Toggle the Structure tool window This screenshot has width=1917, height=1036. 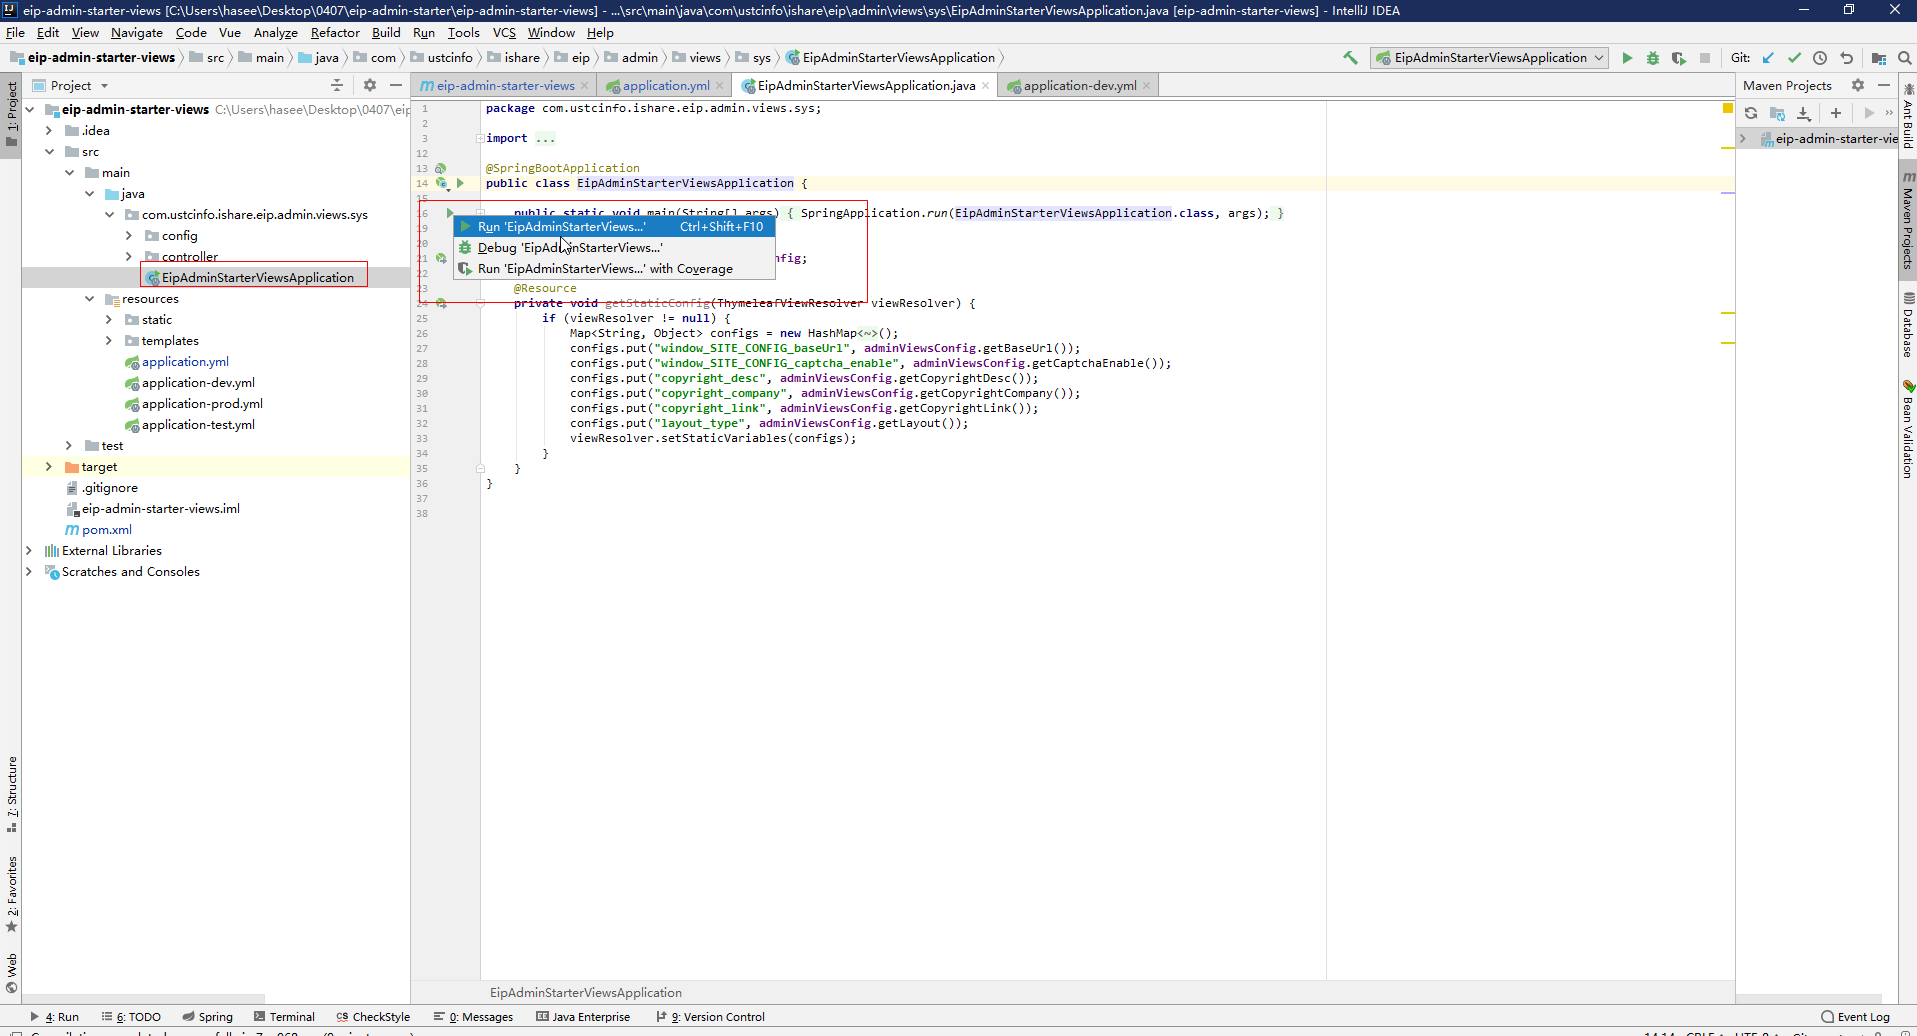(x=12, y=793)
